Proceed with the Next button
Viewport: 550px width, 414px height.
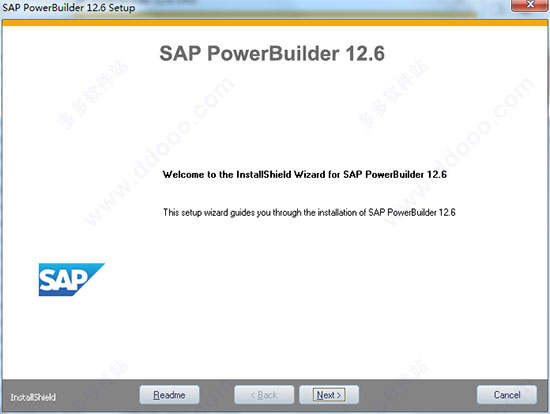pos(329,395)
